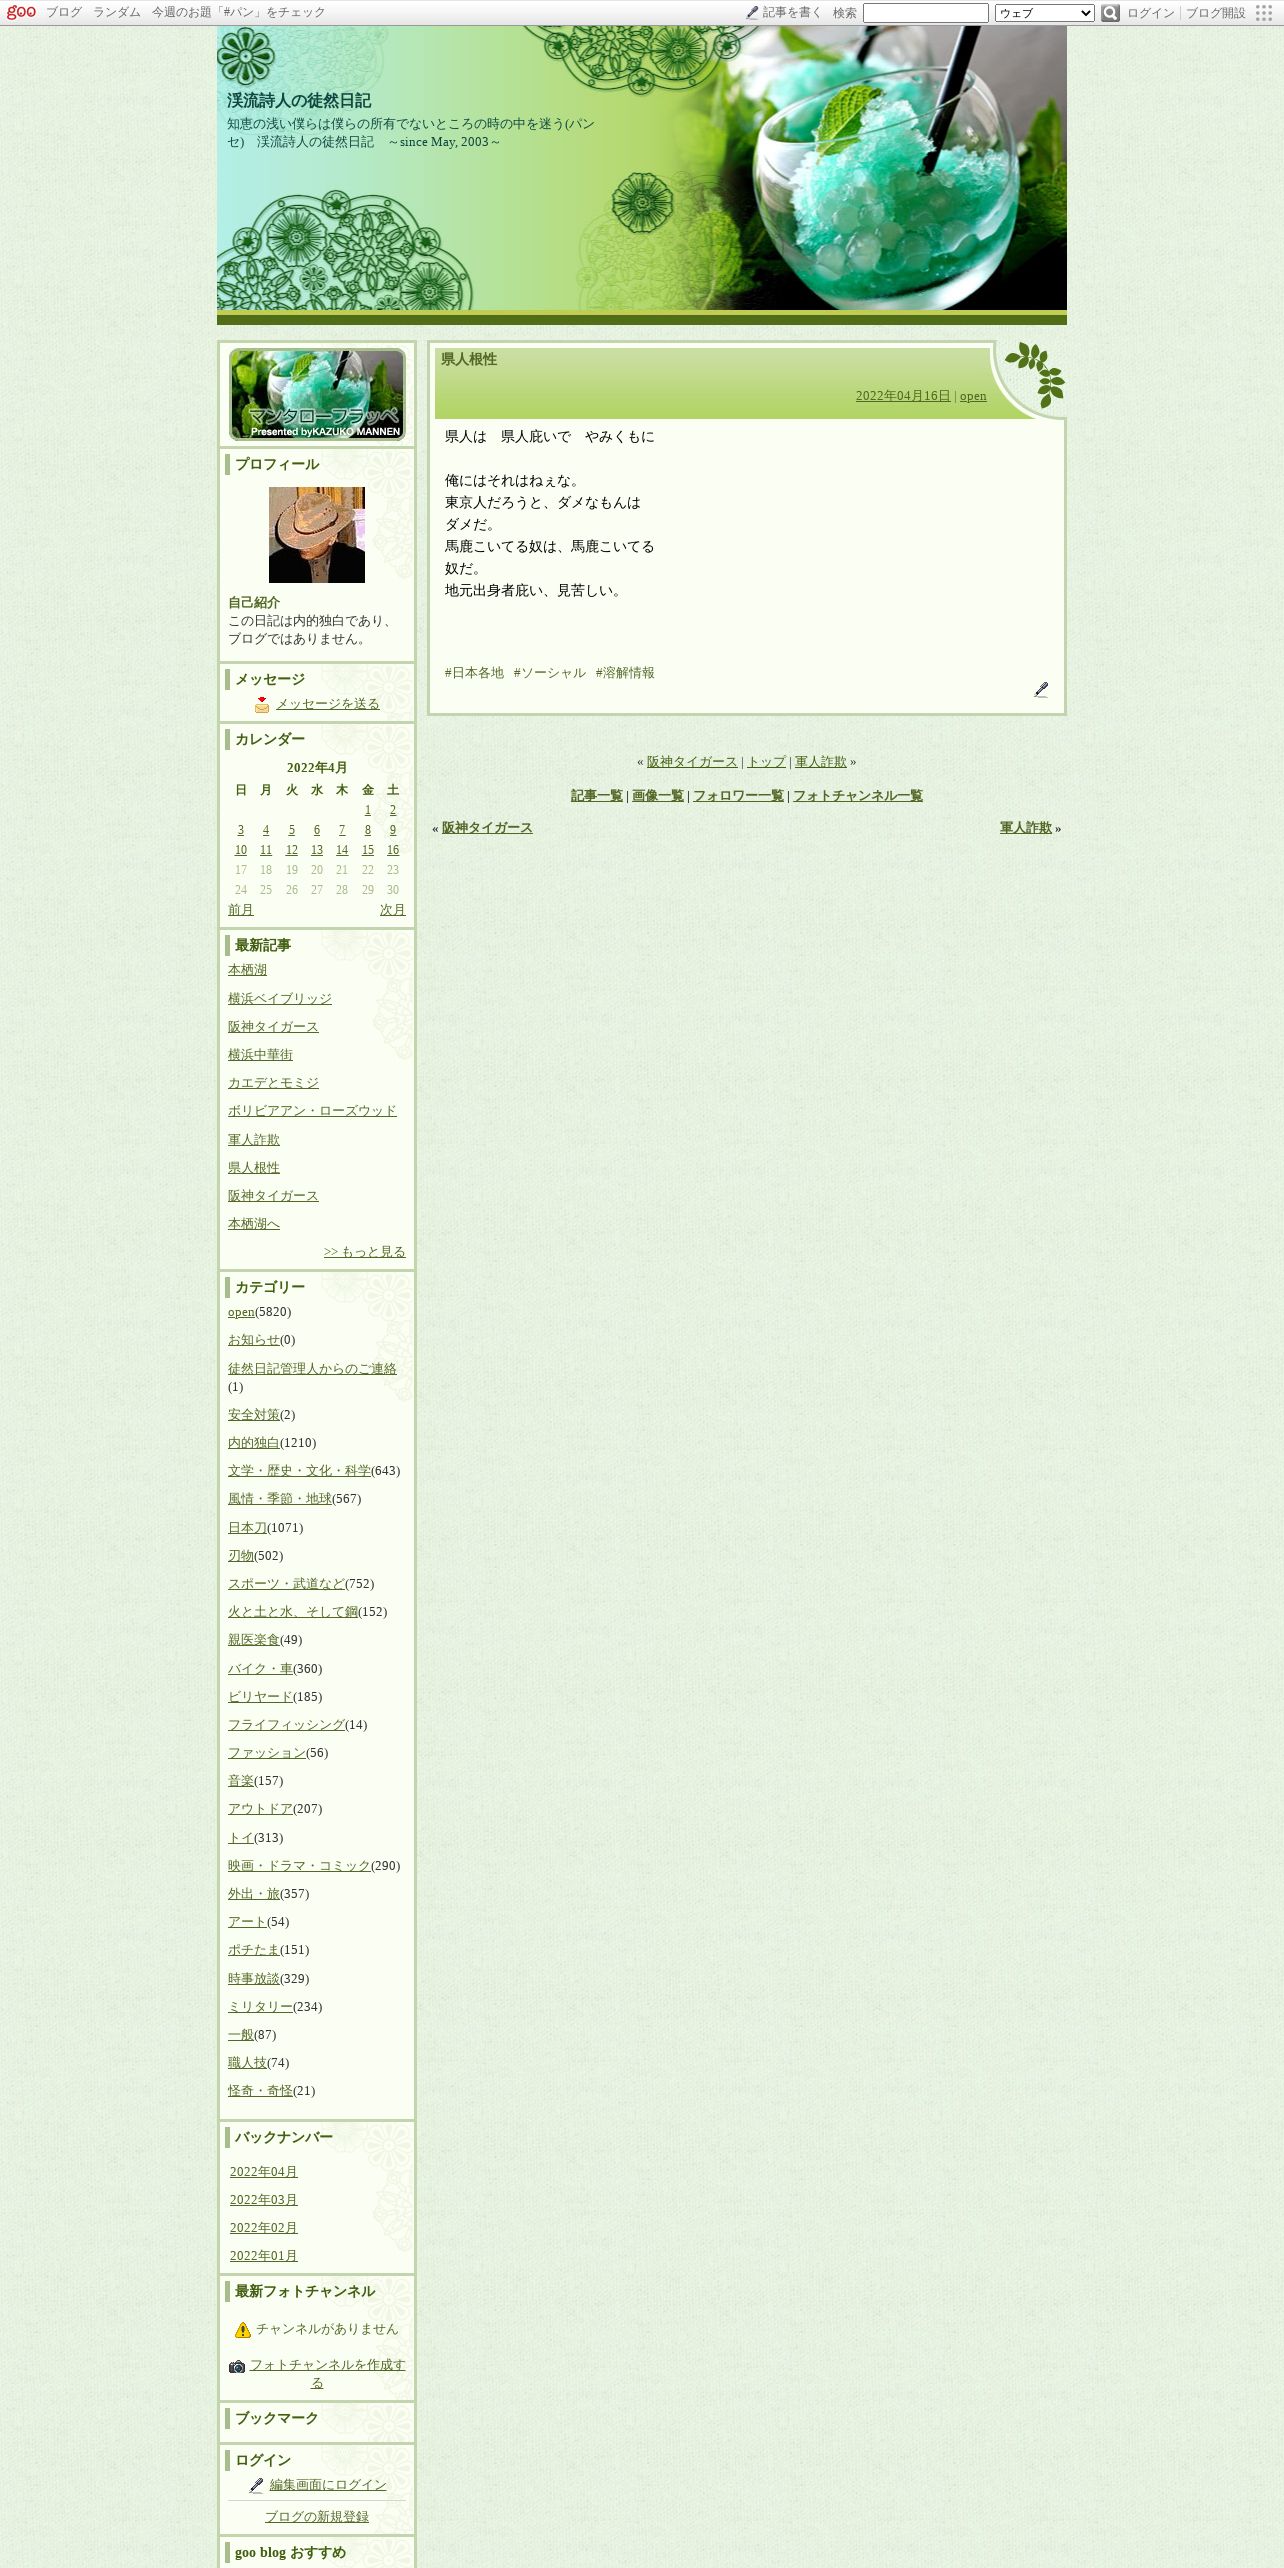
Task: Open the post date 2022年04月16日 link
Action: click(903, 396)
